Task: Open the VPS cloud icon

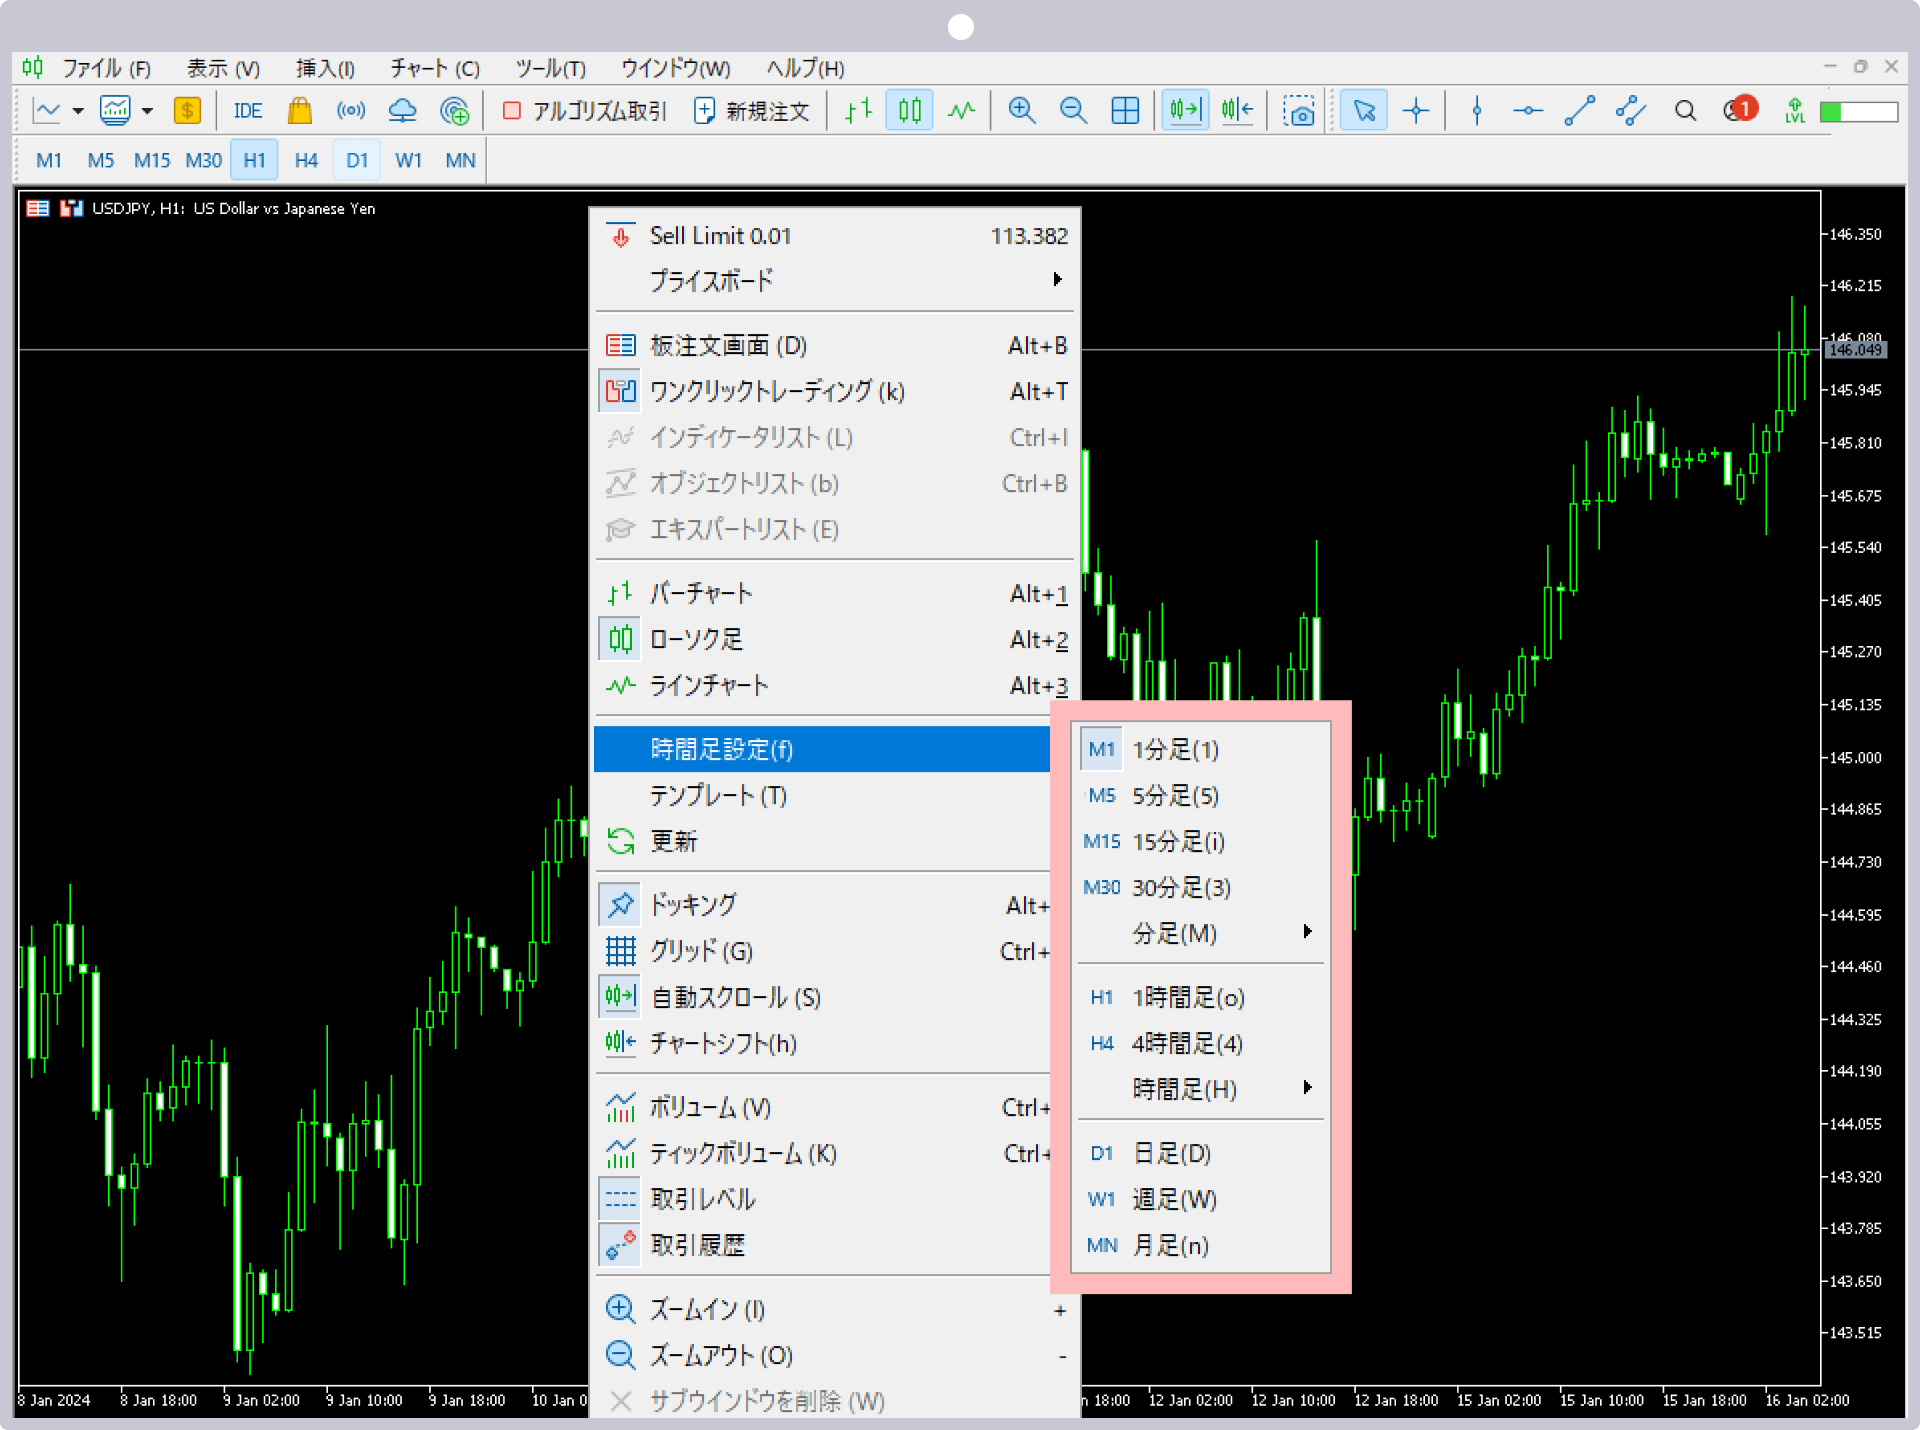Action: 402,111
